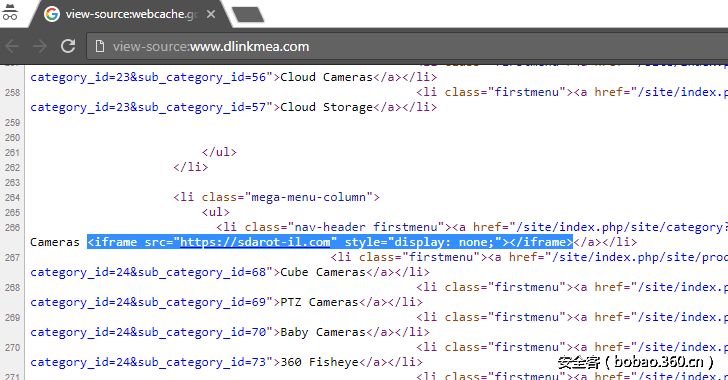
Task: Click the 'nav-header firstmenu' class value
Action: click(366, 227)
